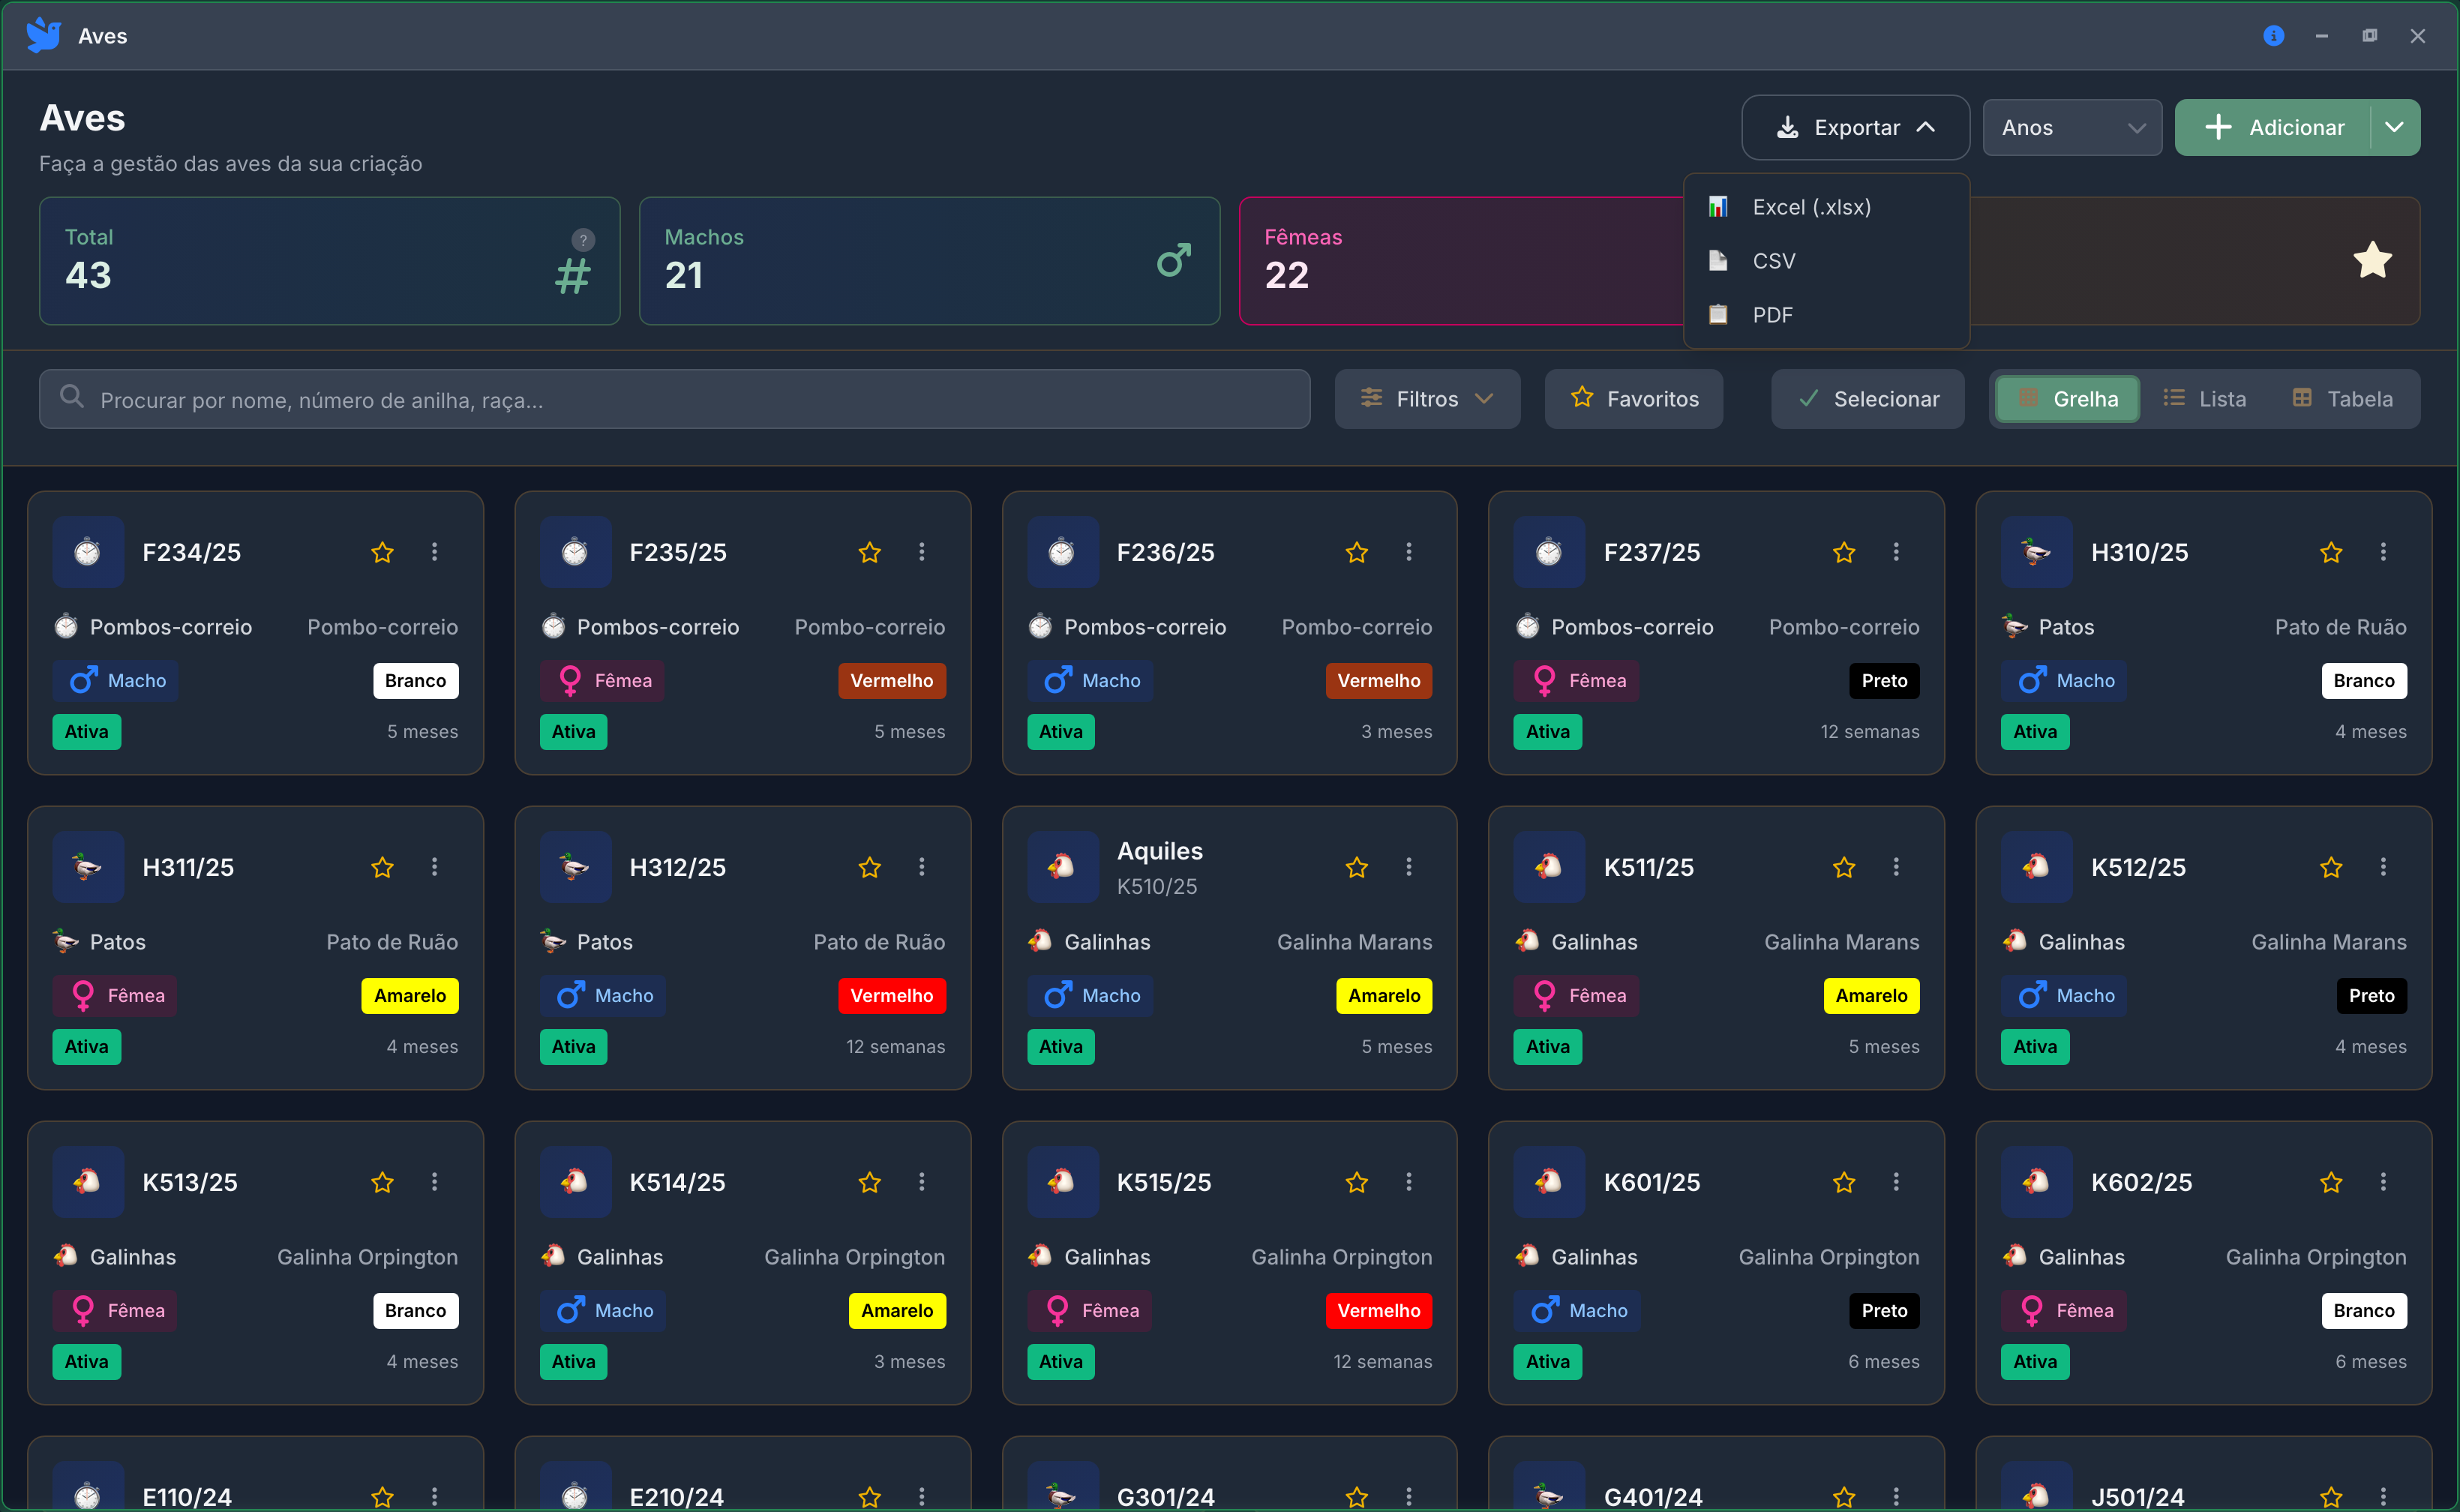Expand the Adicionar split arrow
This screenshot has width=2460, height=1512.
coord(2395,128)
